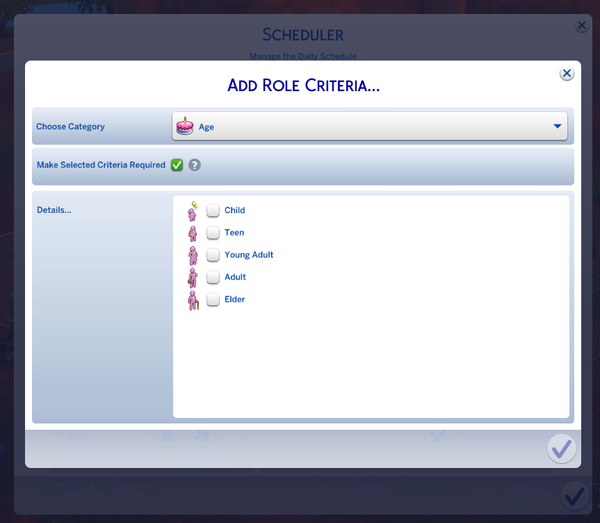600x523 pixels.
Task: Click the dropdown arrow beside Age
Action: click(557, 127)
